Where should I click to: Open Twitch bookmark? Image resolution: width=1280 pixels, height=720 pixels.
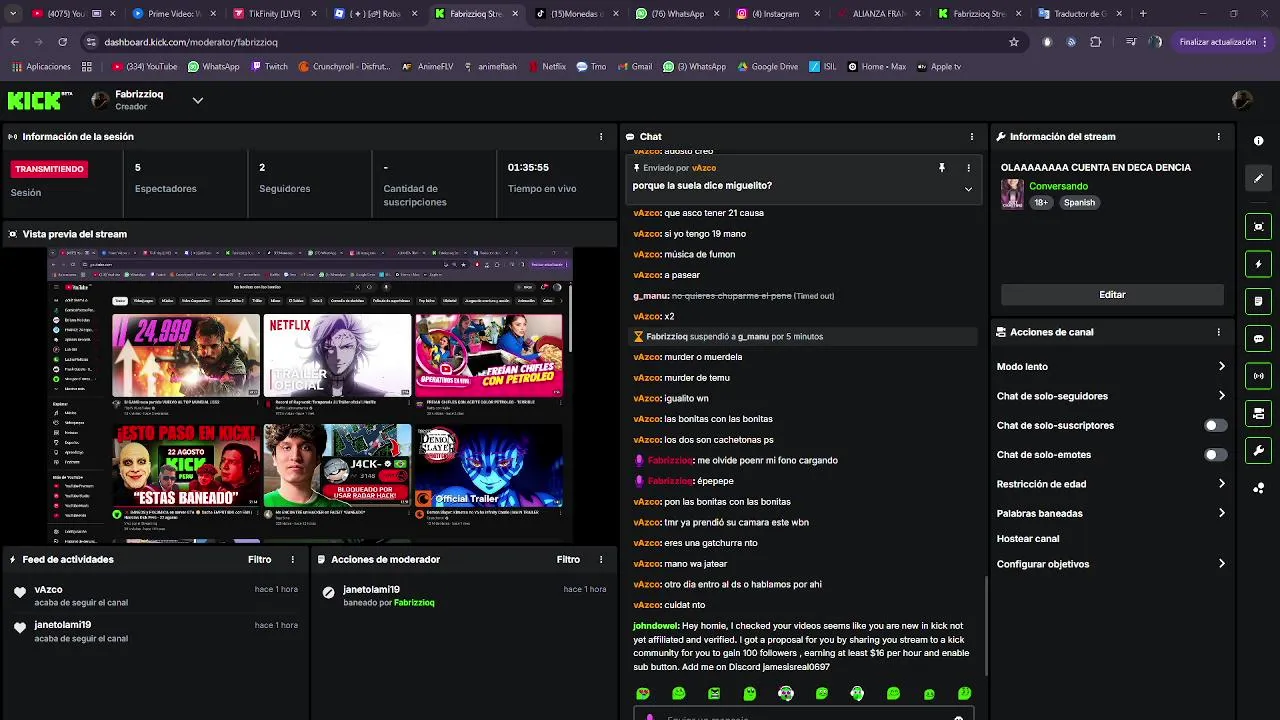[269, 67]
